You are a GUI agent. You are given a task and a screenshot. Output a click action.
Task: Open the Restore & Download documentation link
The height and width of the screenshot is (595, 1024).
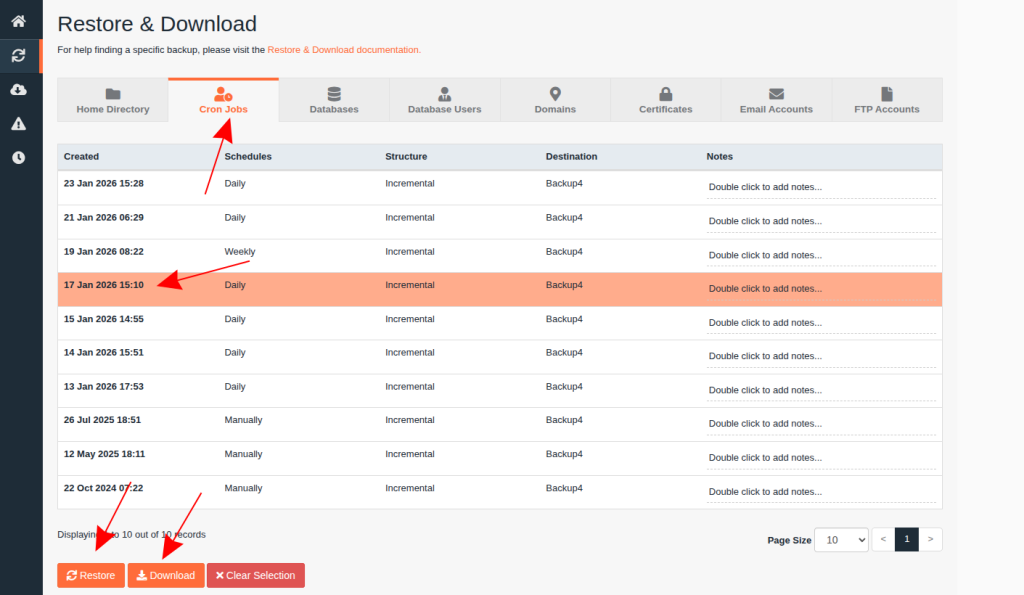tap(344, 50)
